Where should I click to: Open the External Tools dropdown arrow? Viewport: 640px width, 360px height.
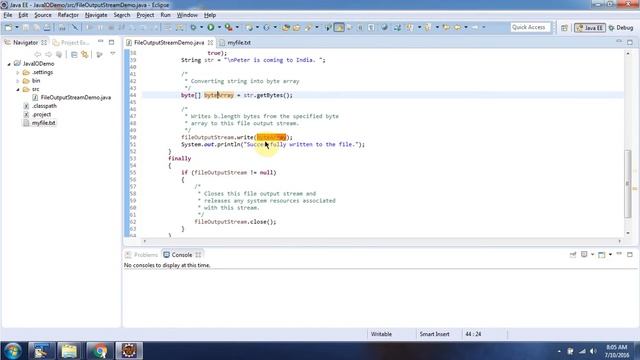[x=237, y=27]
